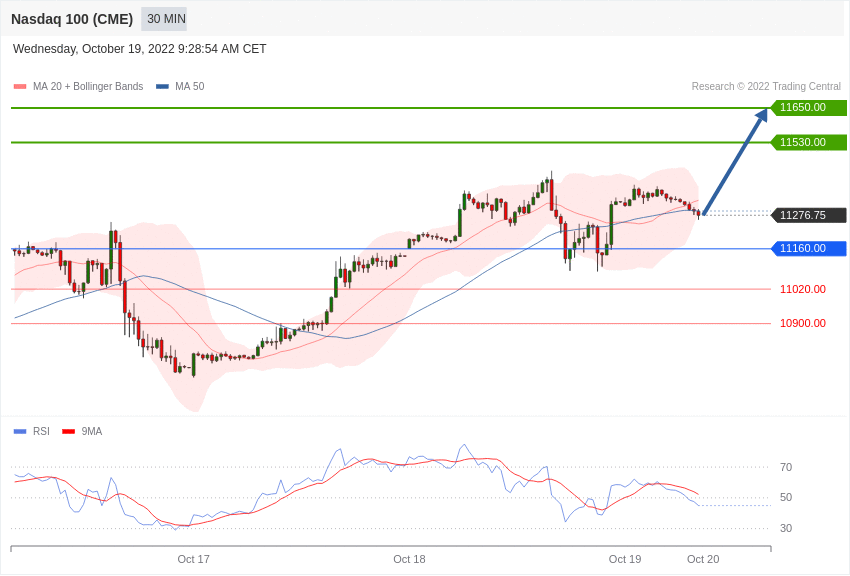
Task: Click the blue upward forecast arrow head
Action: pos(762,115)
